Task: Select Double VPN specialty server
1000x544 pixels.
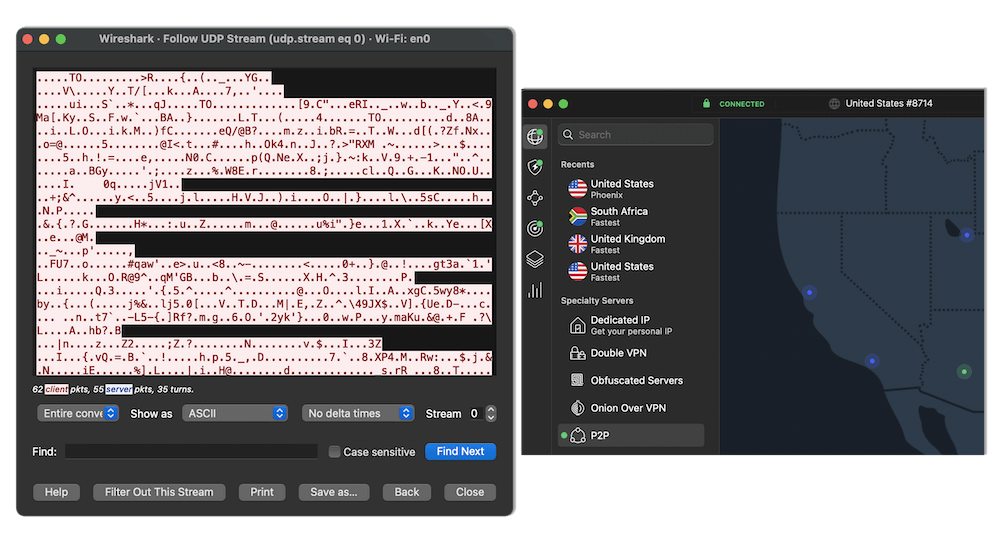Action: pyautogui.click(x=631, y=353)
